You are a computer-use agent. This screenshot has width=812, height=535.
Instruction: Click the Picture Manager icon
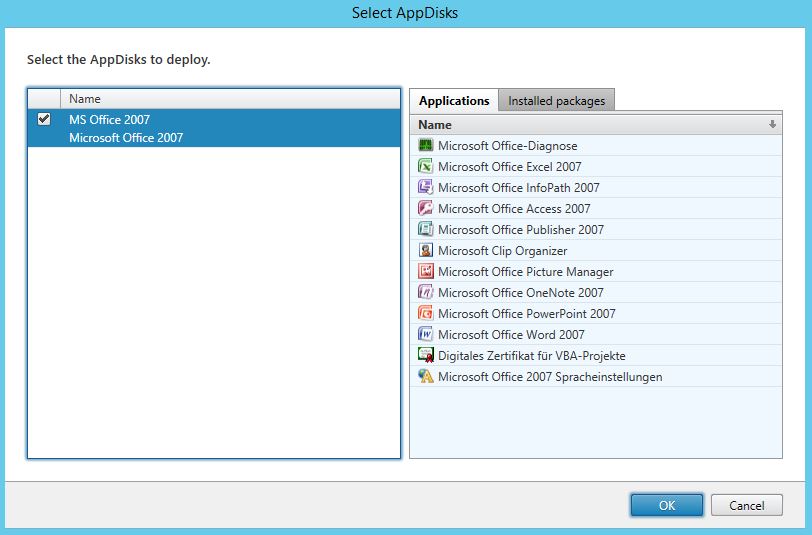click(x=425, y=272)
